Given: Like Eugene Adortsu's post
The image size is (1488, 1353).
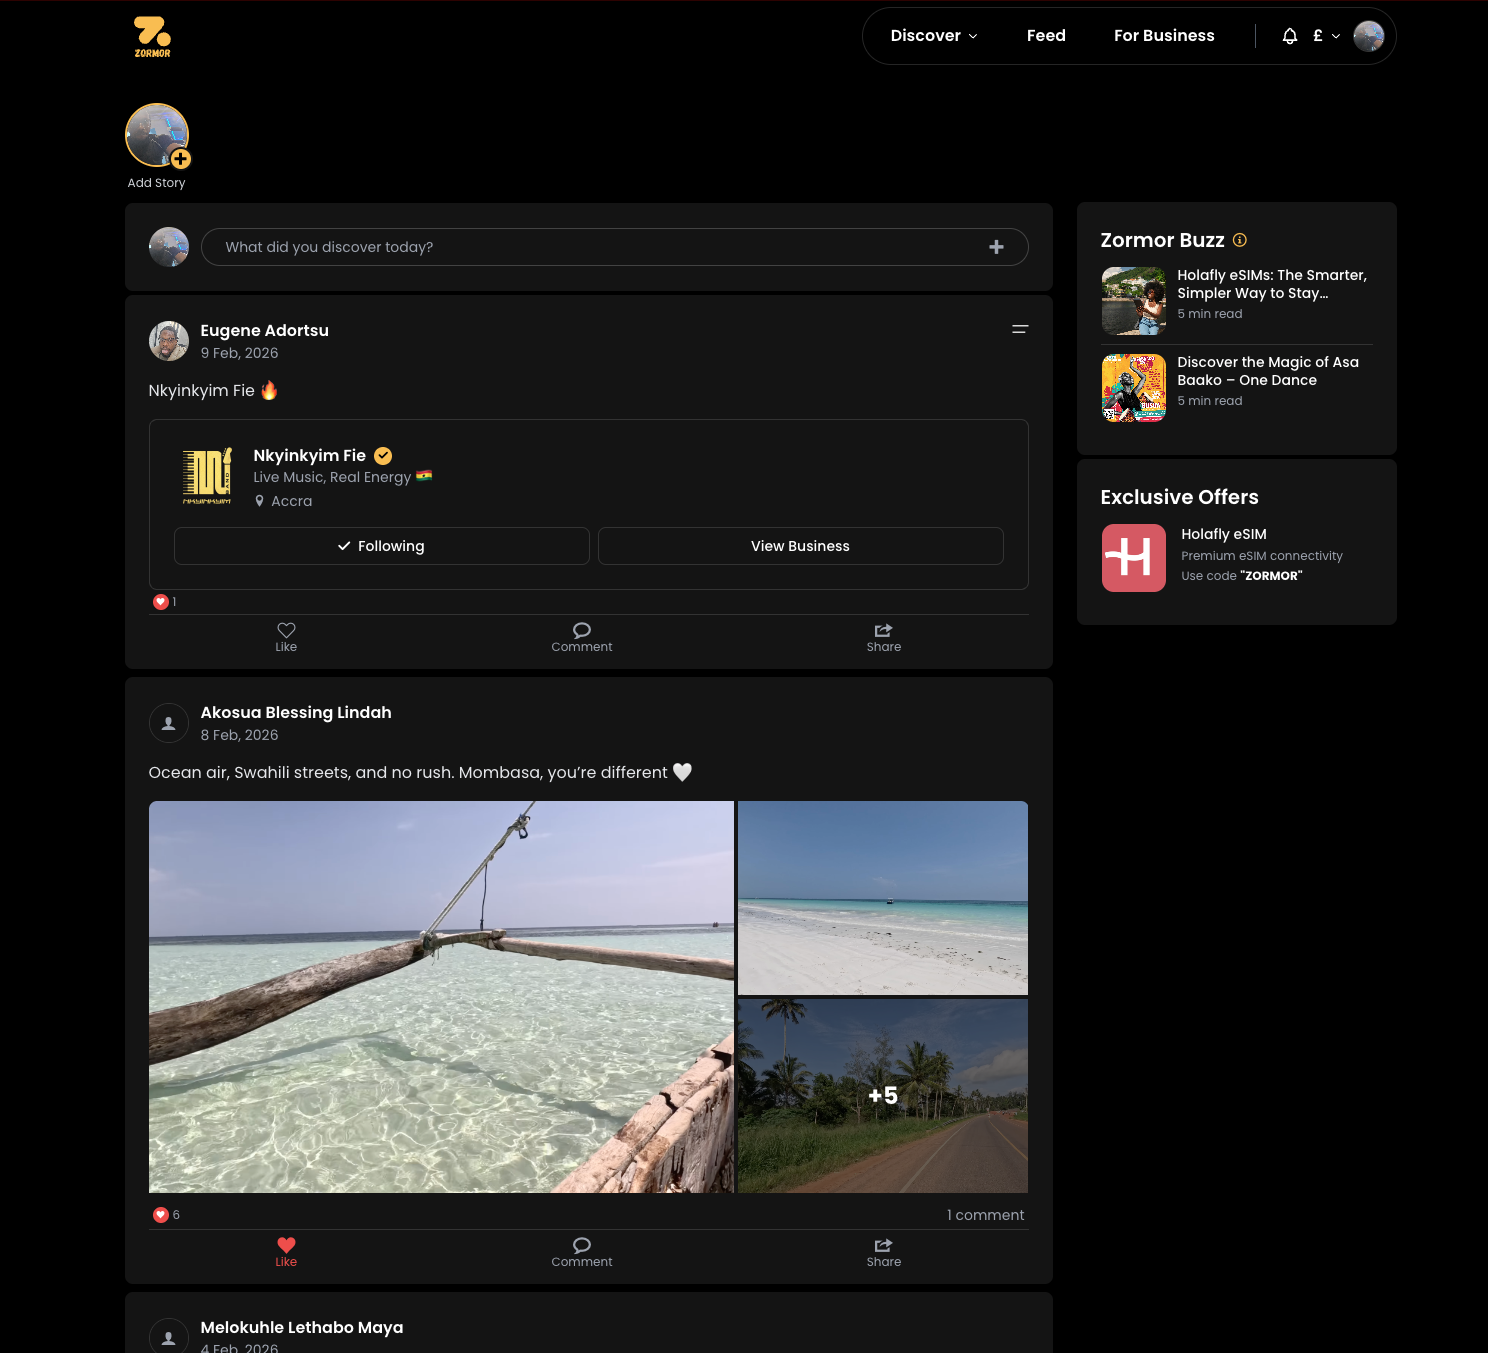Looking at the screenshot, I should coord(286,637).
